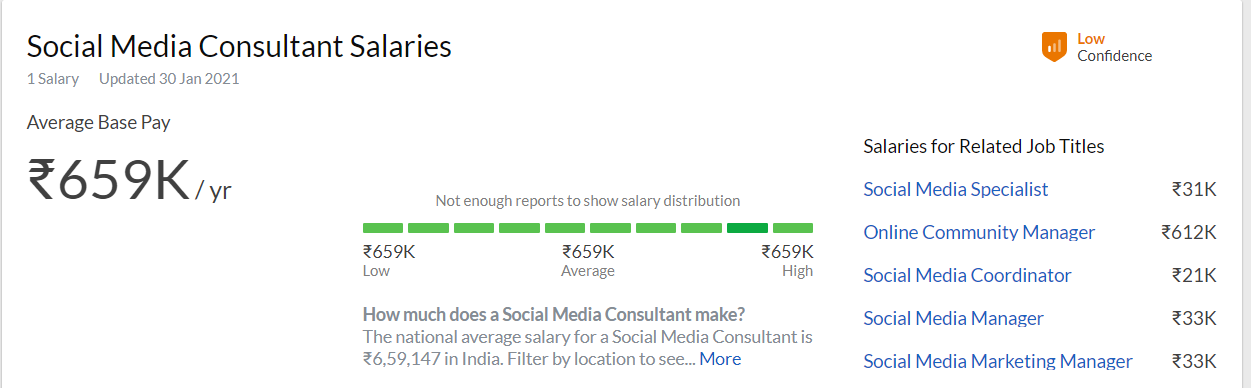
Task: Click the ₹659K per year average figure
Action: pyautogui.click(x=129, y=181)
